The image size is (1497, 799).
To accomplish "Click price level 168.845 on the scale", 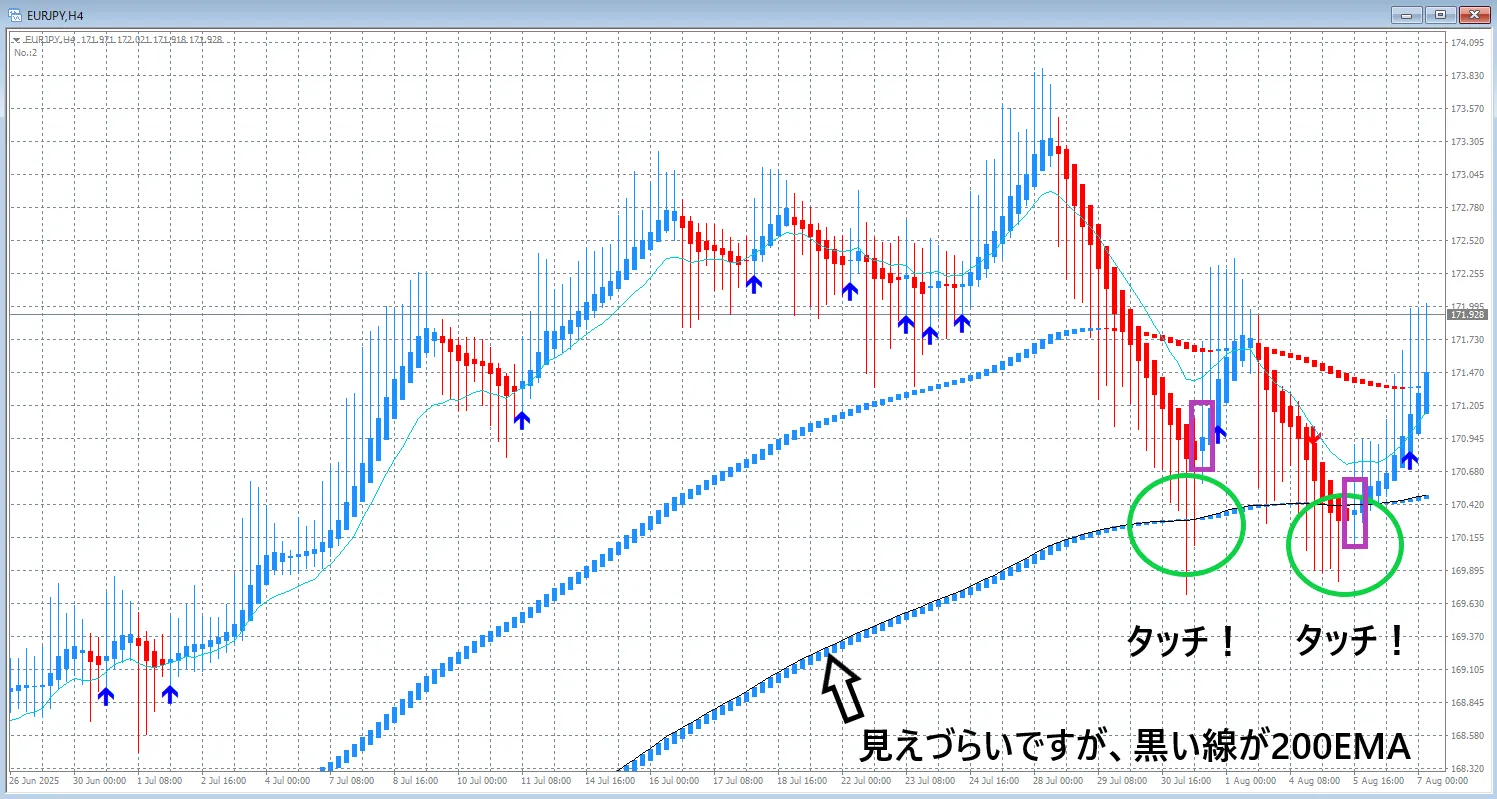I will click(1467, 702).
